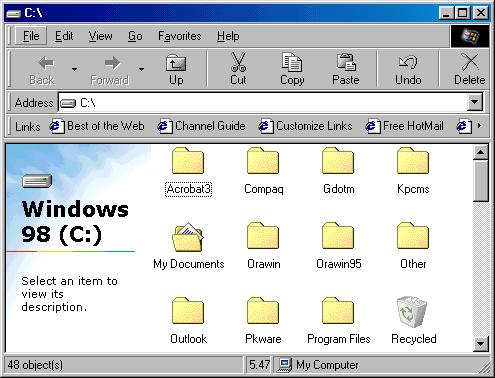Click the vertical scrollbar down arrow
The width and height of the screenshot is (495, 378).
tap(480, 344)
